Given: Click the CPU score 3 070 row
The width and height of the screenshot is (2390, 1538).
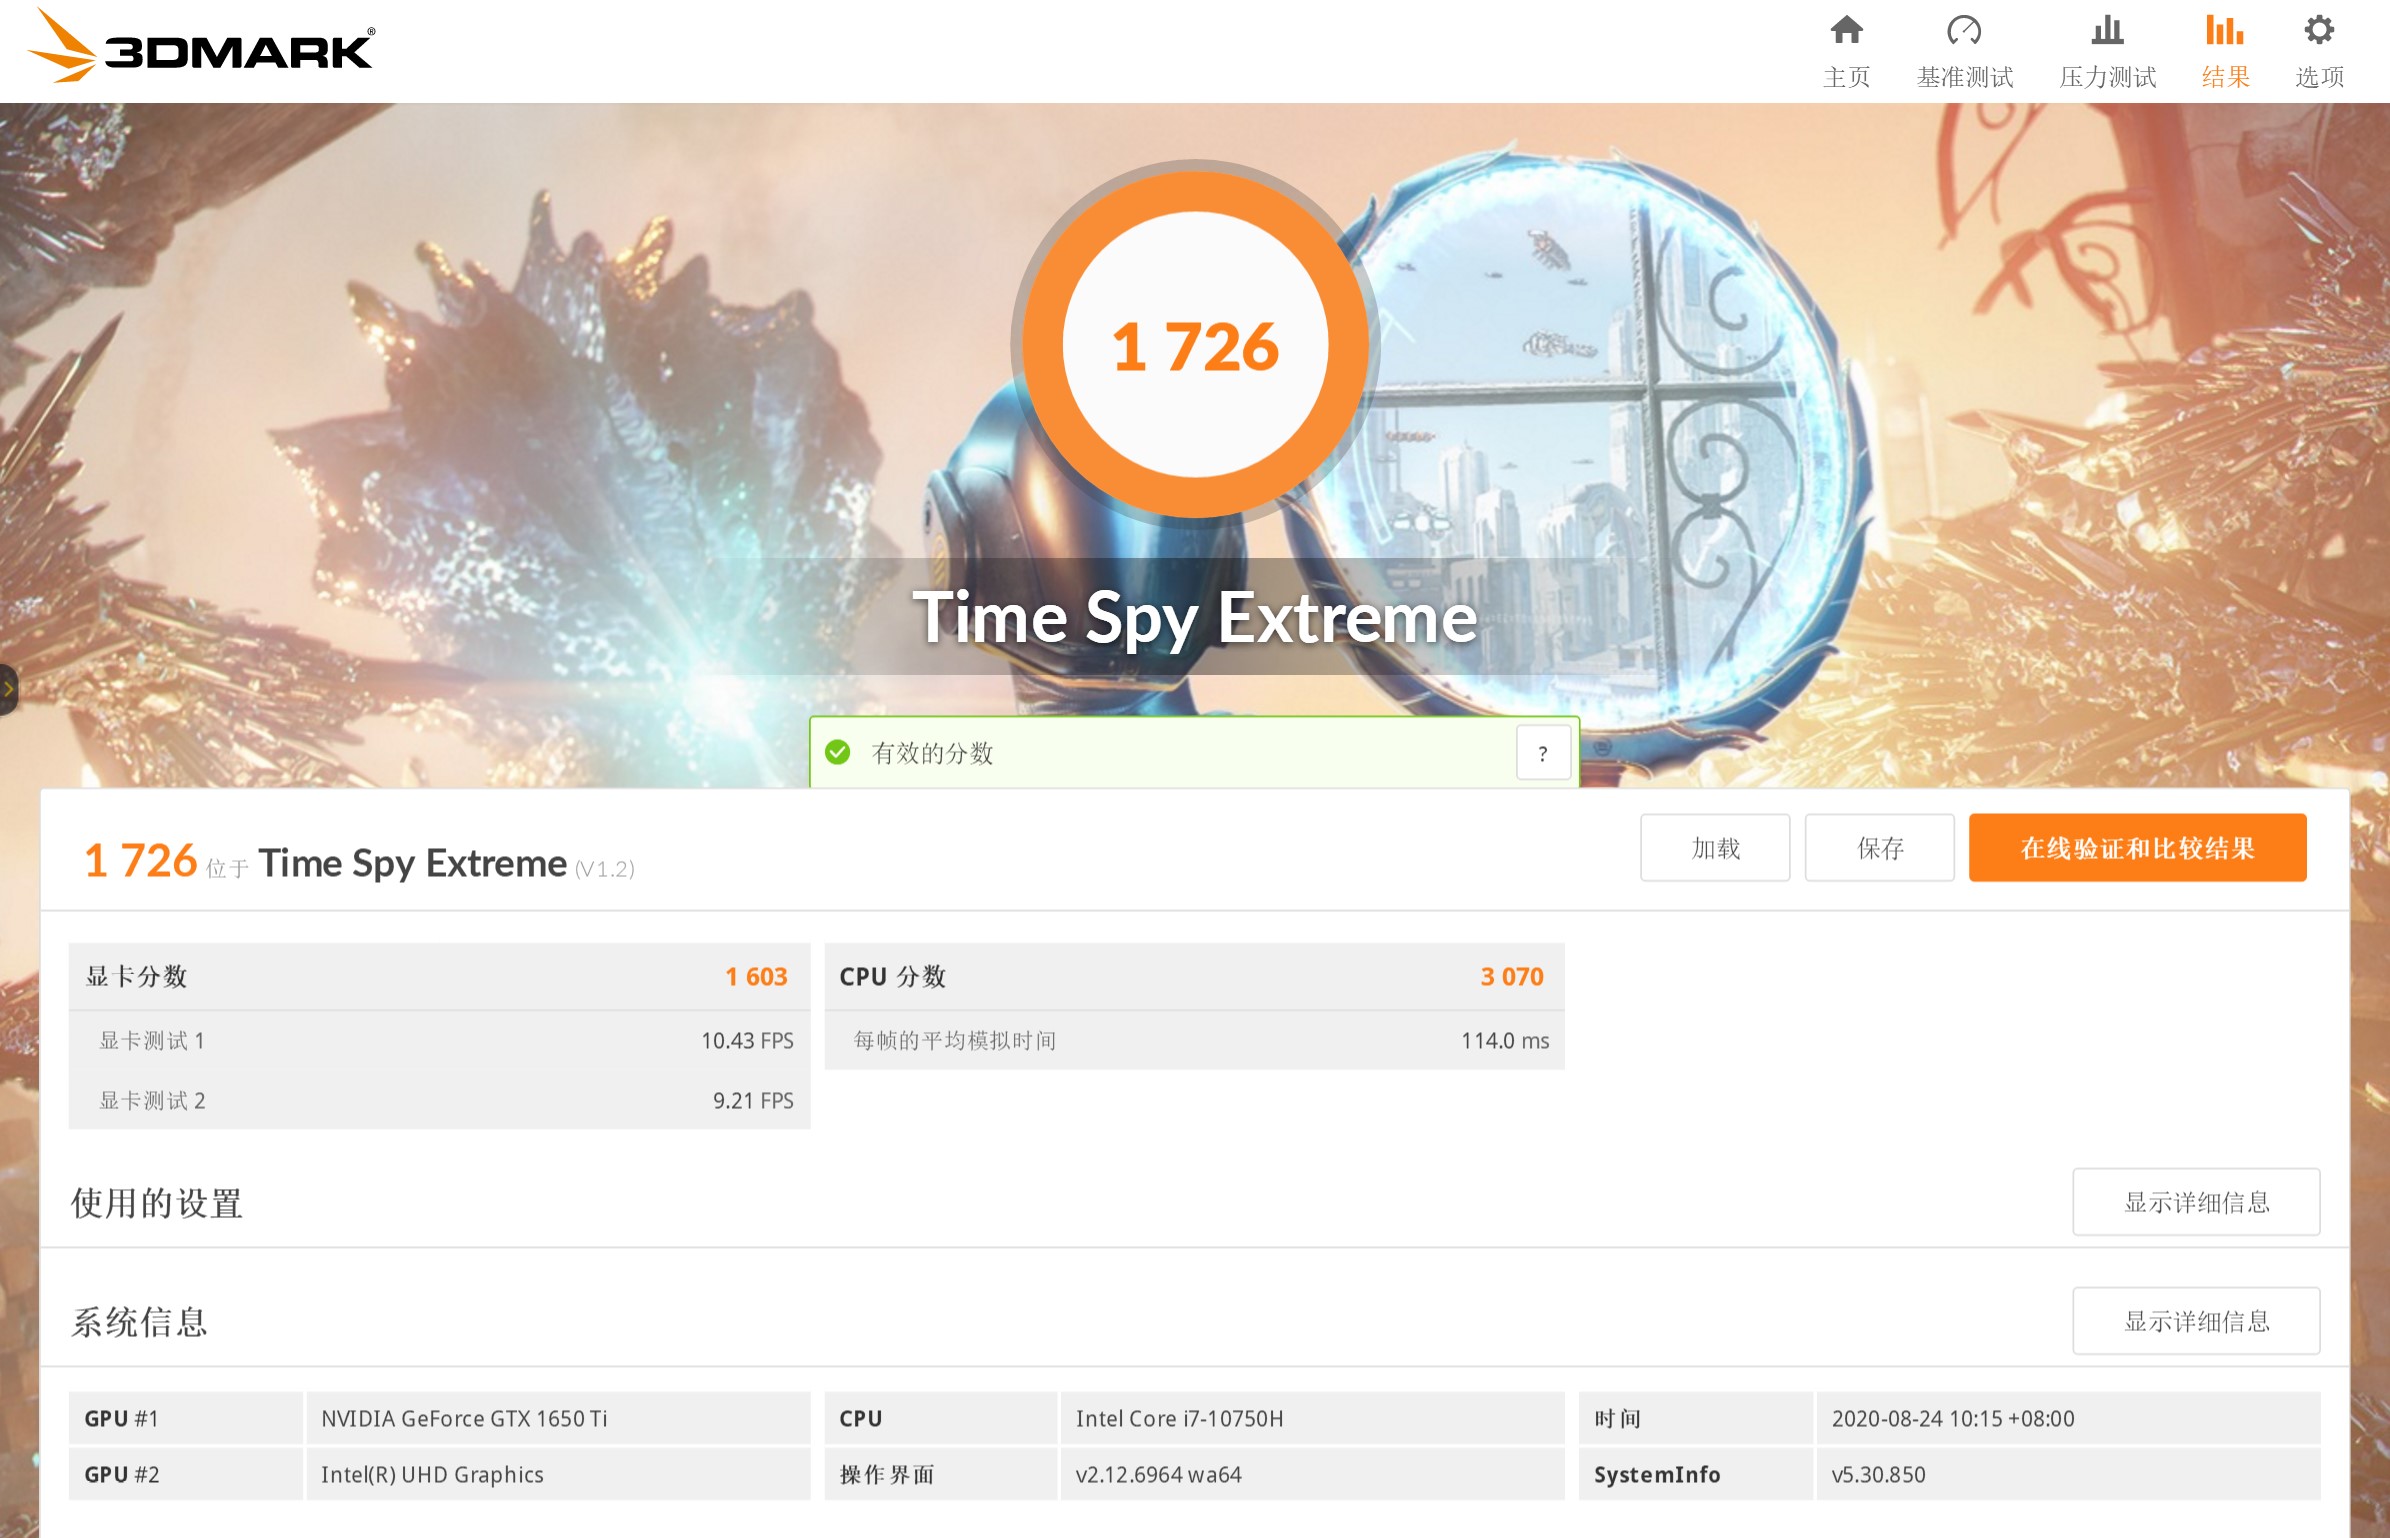Looking at the screenshot, I should point(1193,976).
